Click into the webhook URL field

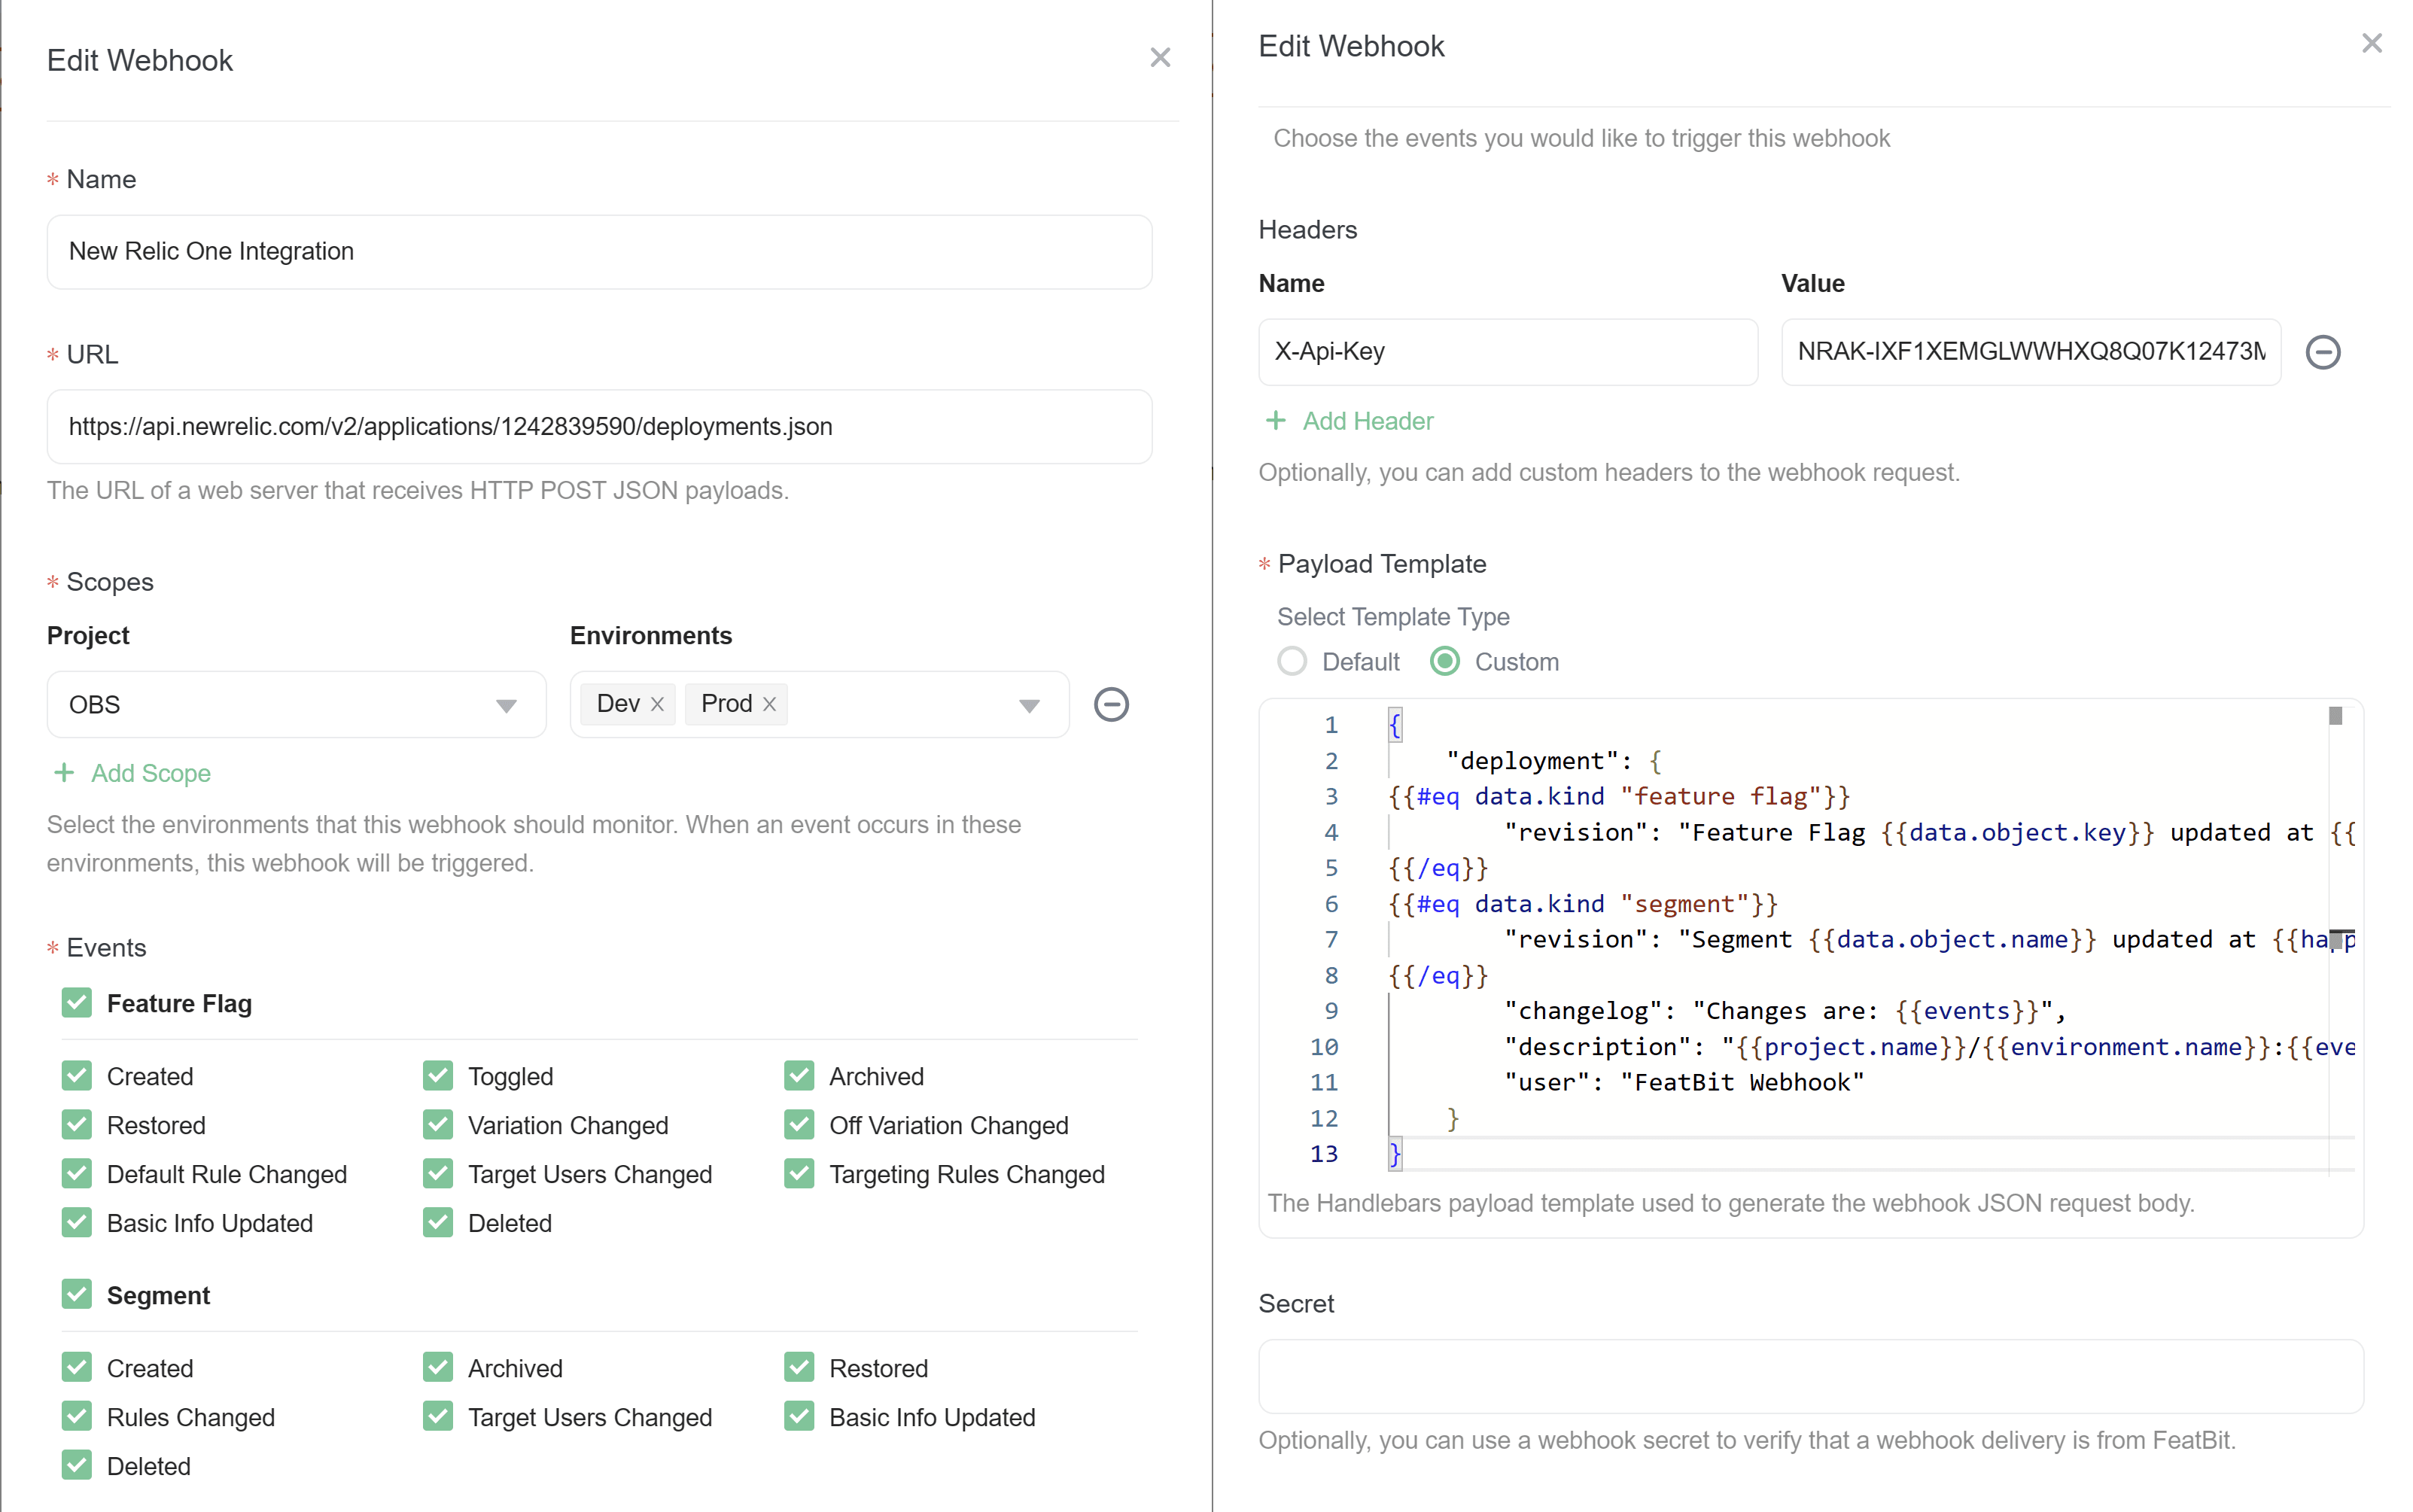tap(599, 427)
